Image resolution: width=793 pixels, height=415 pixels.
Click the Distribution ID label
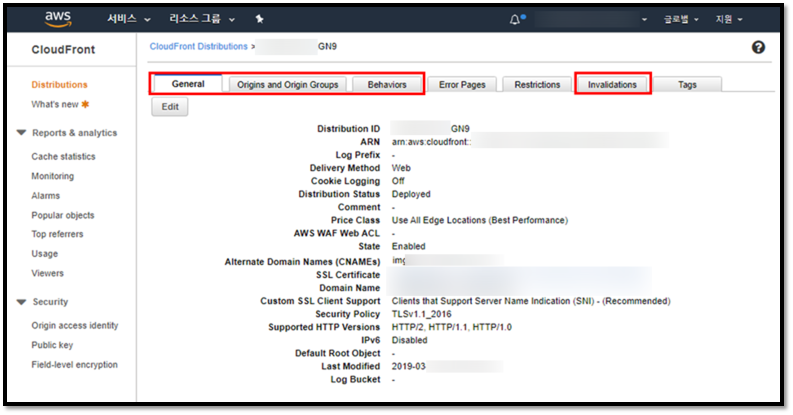348,129
